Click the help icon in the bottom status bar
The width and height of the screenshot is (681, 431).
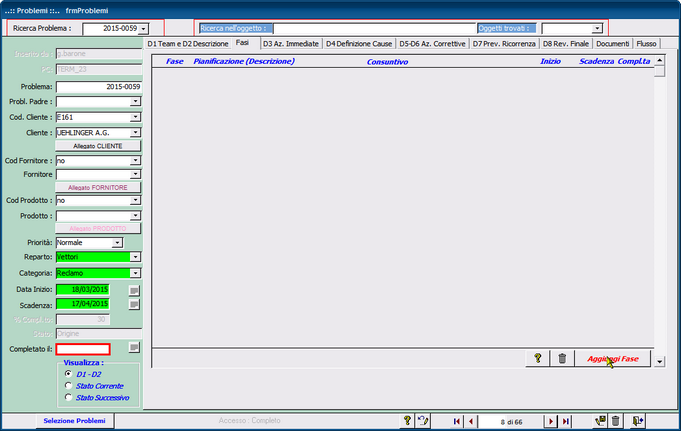(407, 421)
